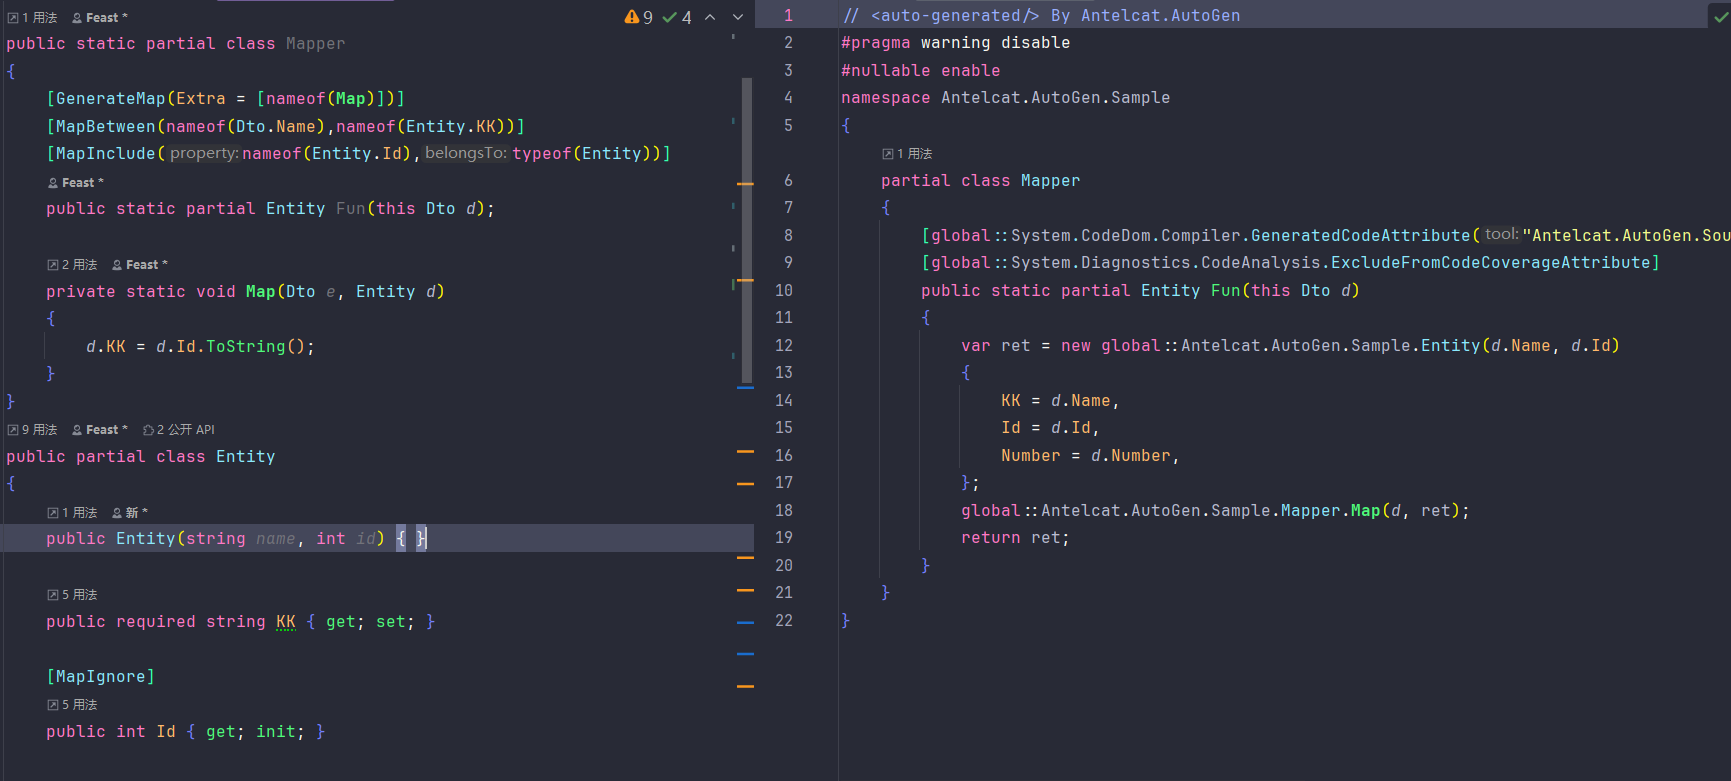Click '#pragma warning disable' on line 2
Screen dimensions: 1731x781
pos(956,43)
